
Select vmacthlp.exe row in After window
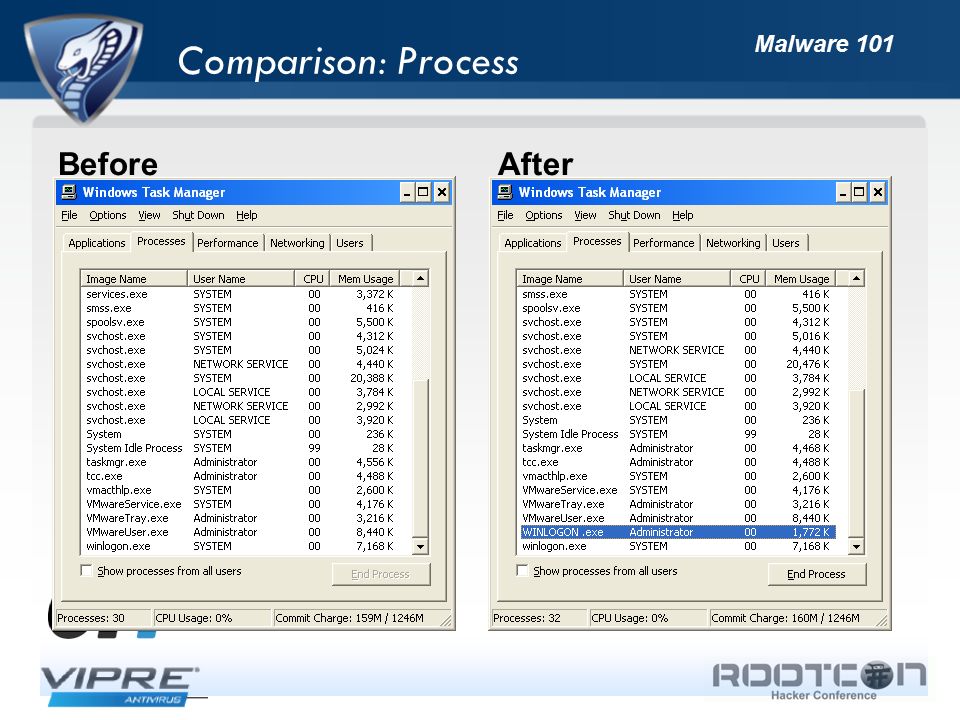(x=678, y=476)
